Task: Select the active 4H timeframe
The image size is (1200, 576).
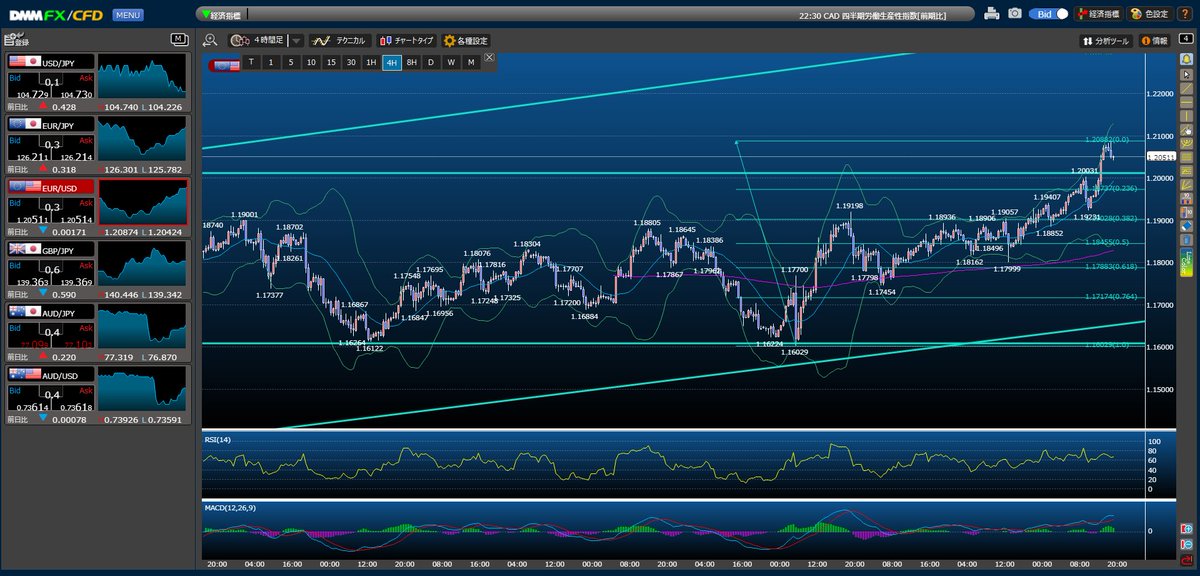Action: (x=391, y=62)
